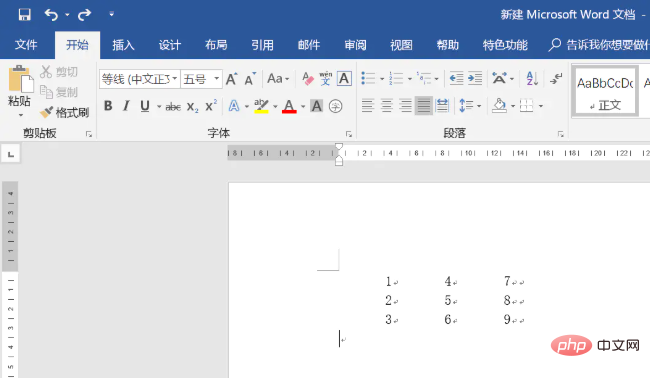Open Asian layout icon in paragraph group
The image size is (650, 378).
[499, 78]
